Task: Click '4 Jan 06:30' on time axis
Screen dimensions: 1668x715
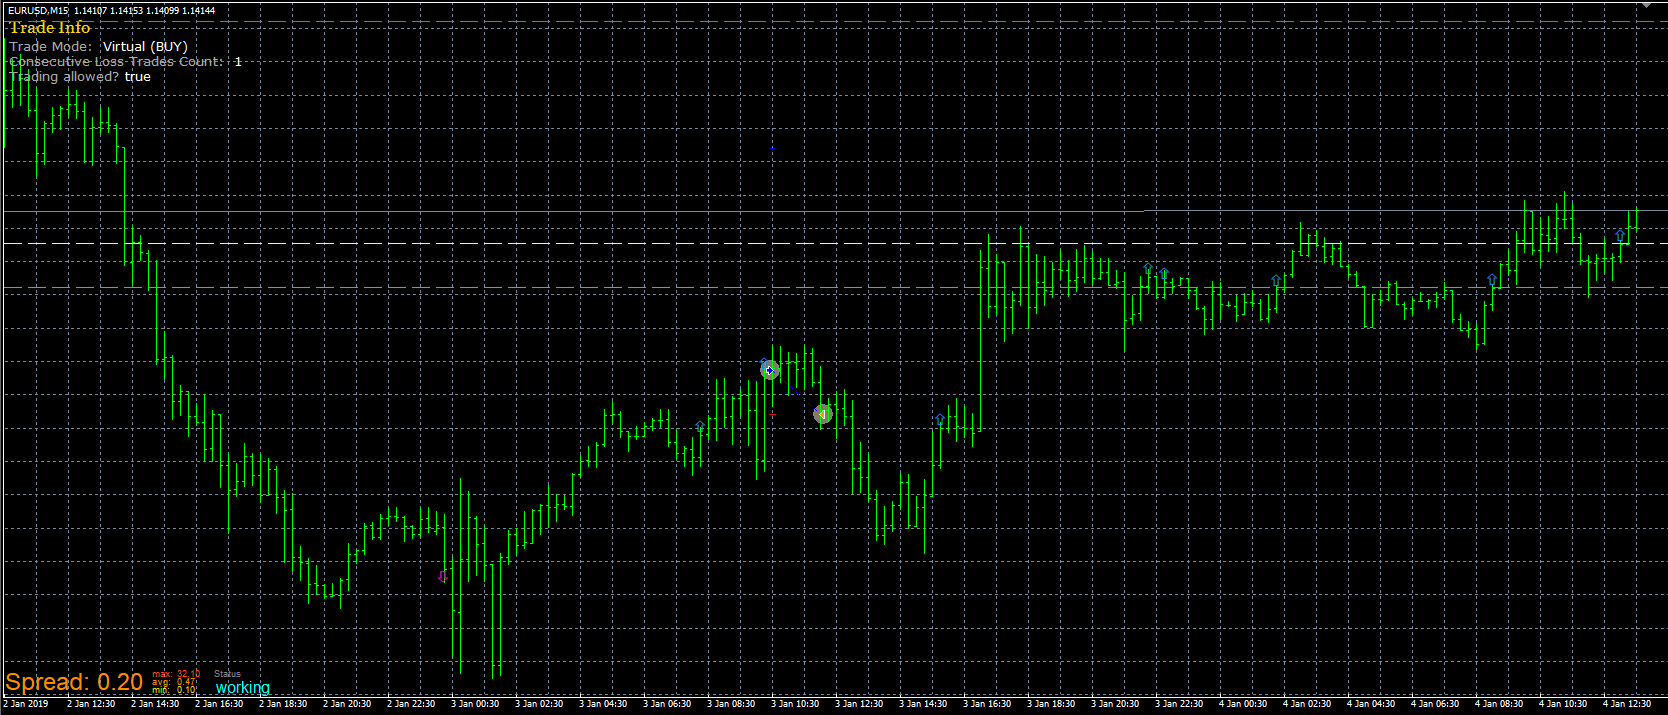Action: pos(1435,704)
